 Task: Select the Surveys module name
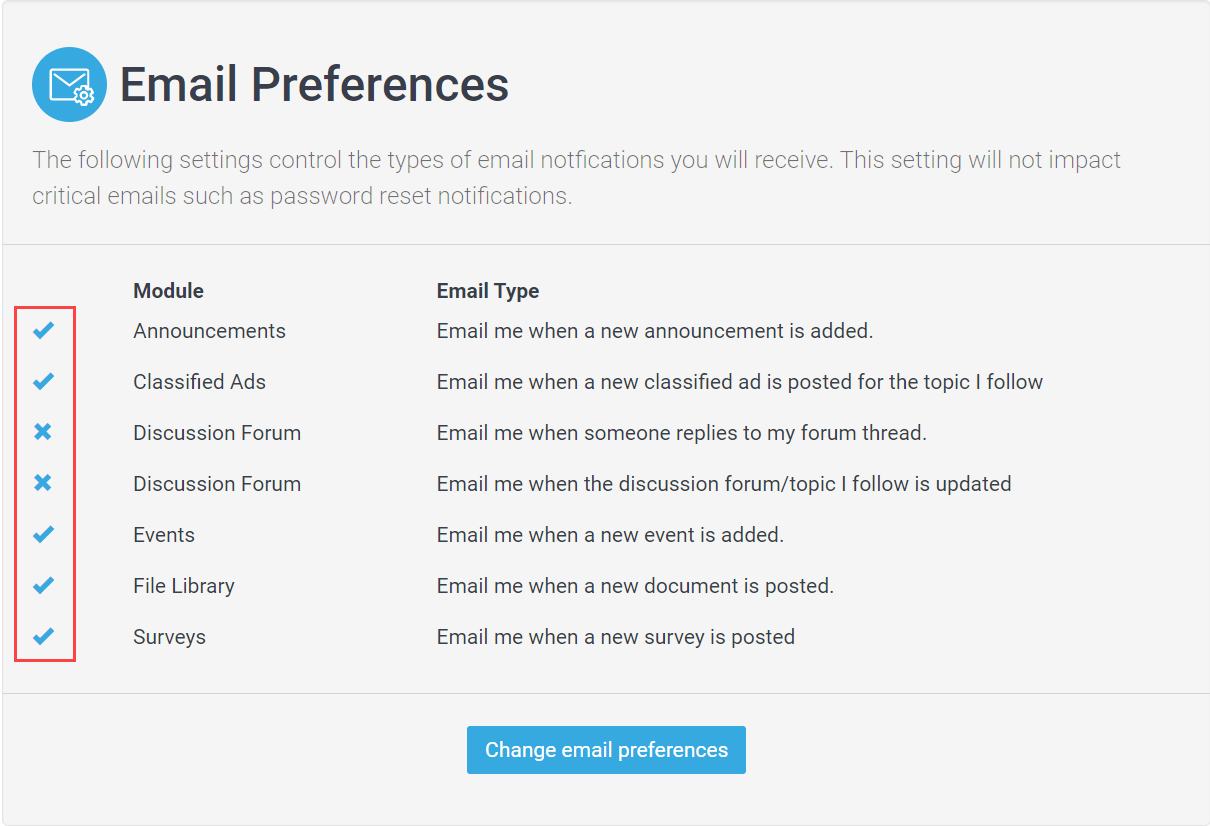[169, 637]
